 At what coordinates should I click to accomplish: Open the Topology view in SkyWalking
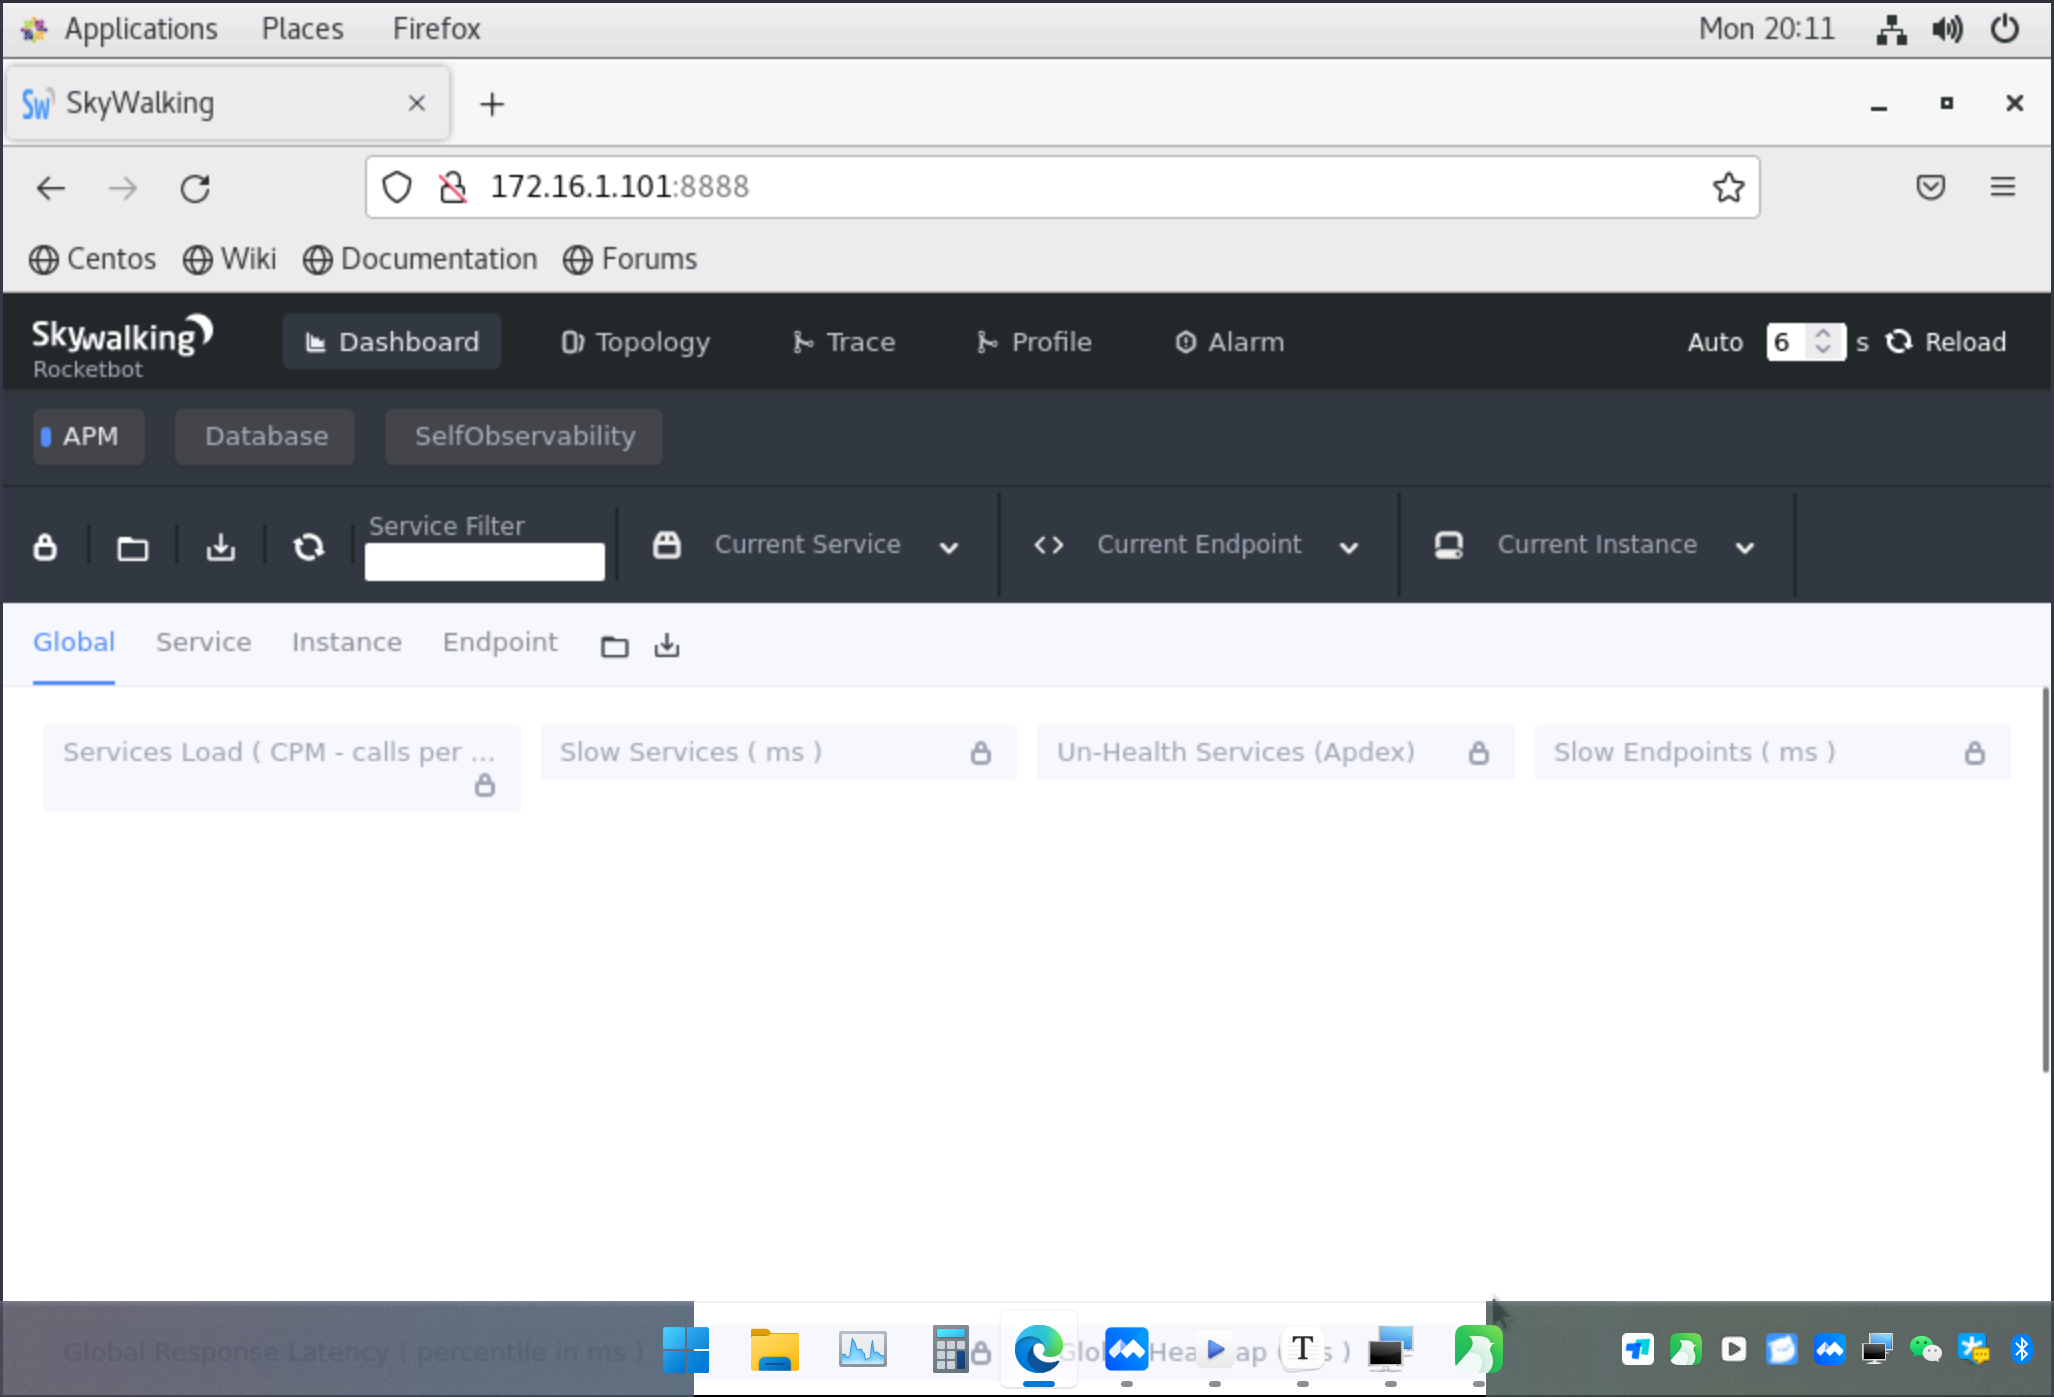click(634, 342)
